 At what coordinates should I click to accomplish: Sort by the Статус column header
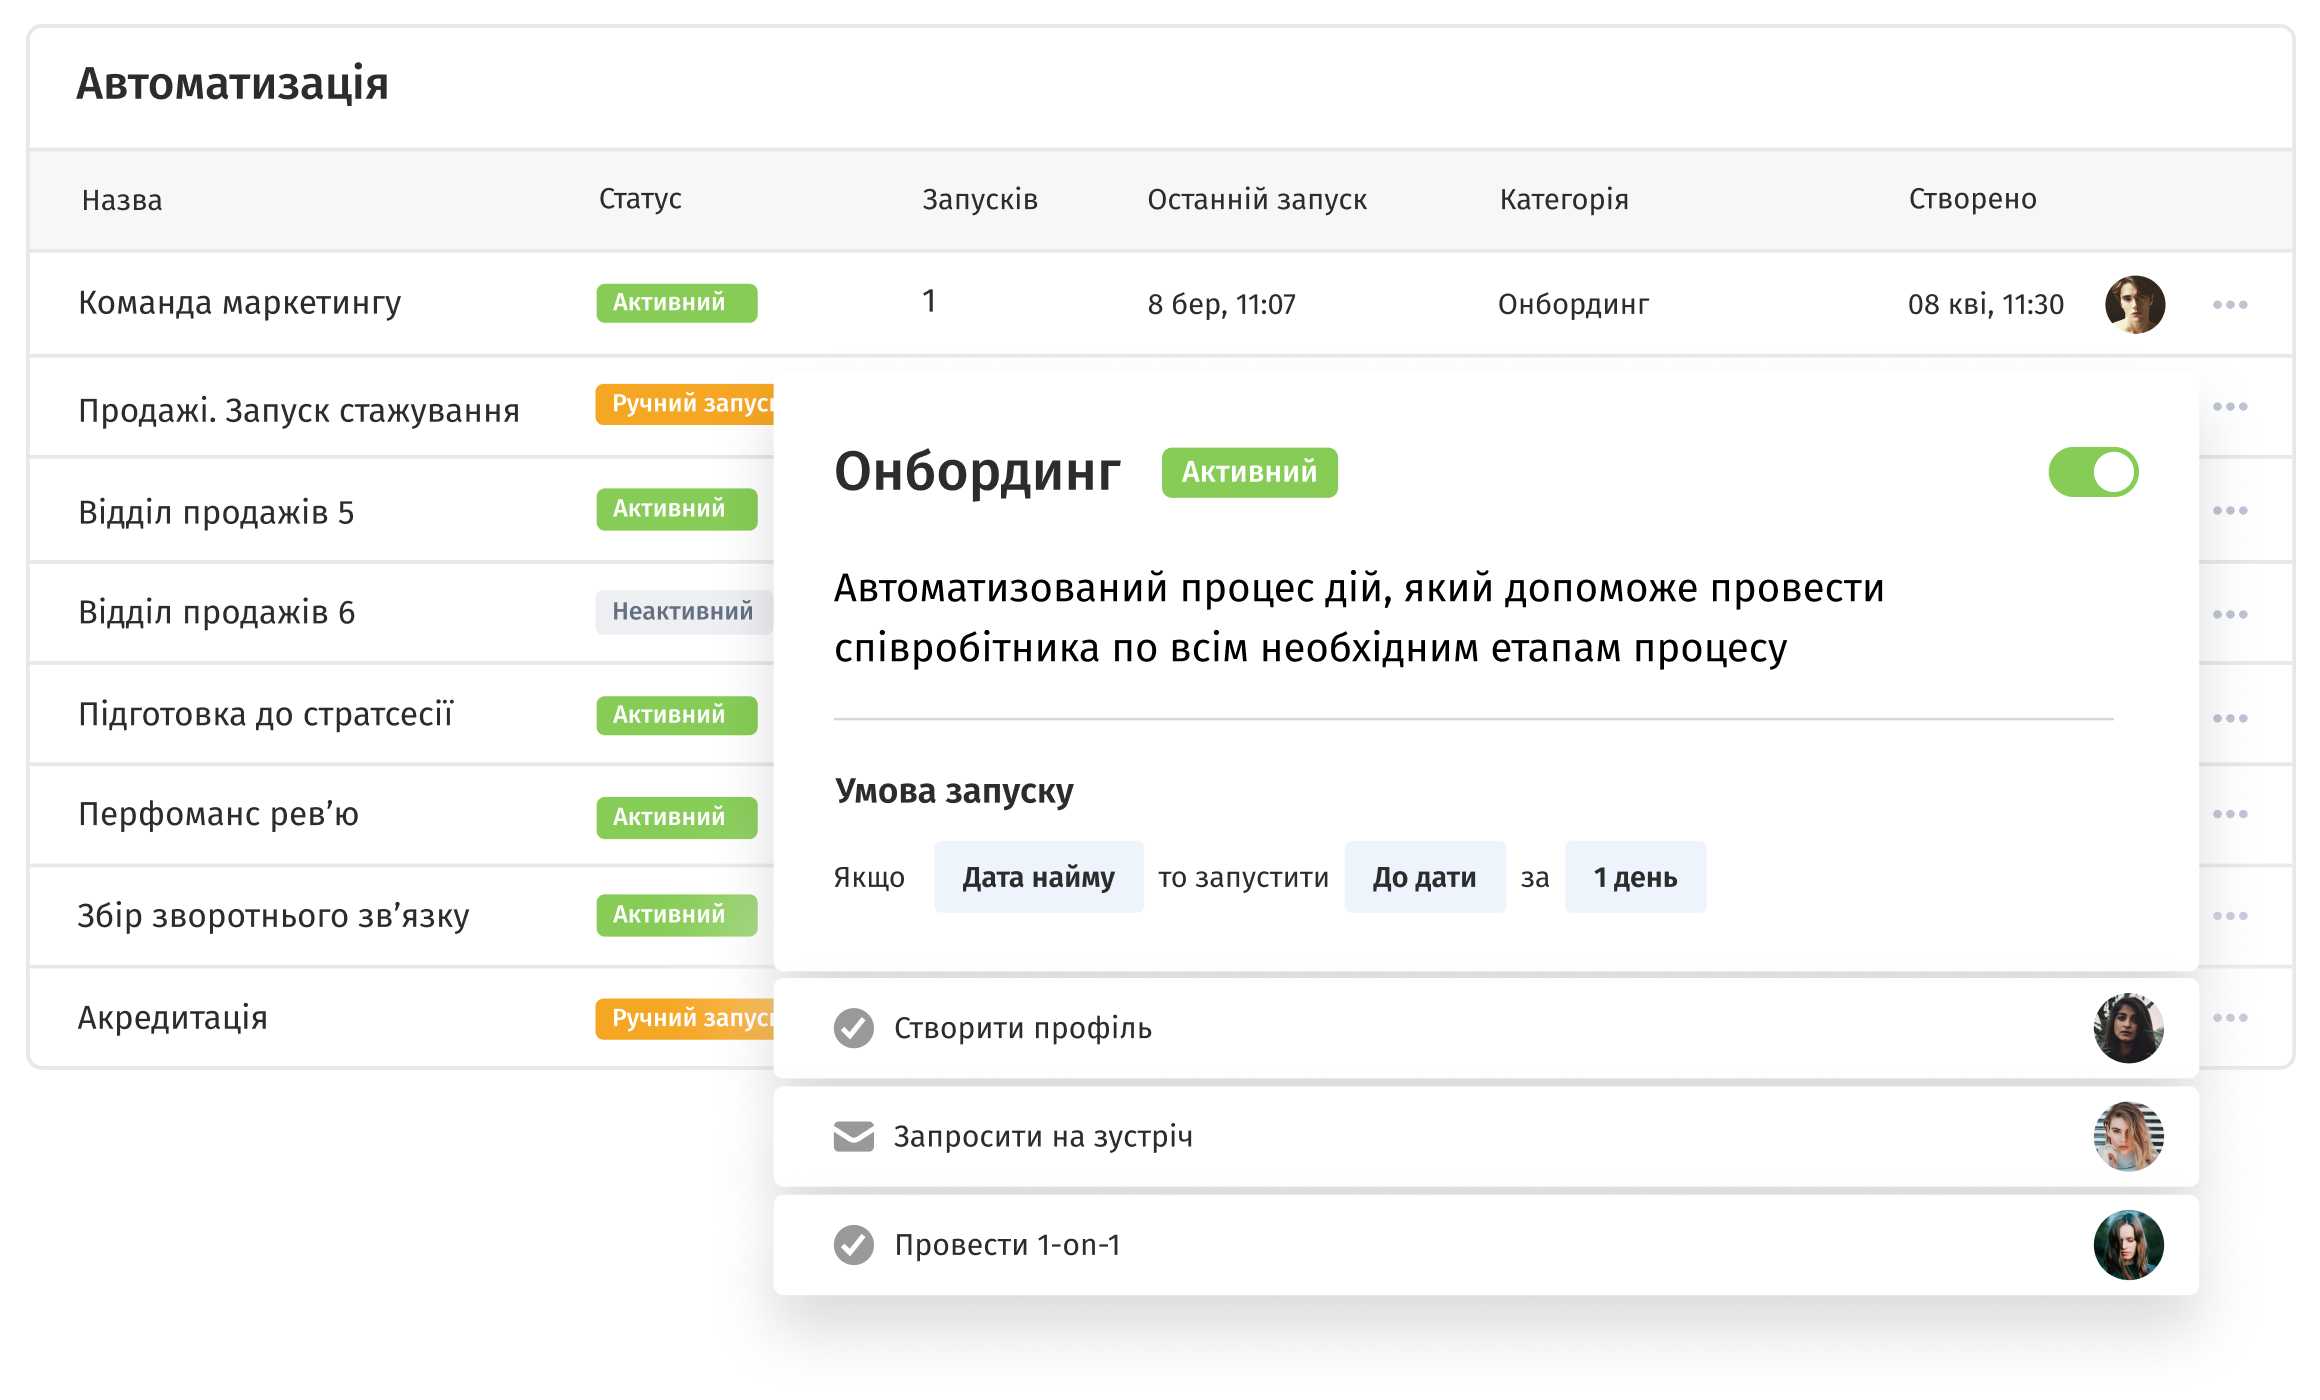[640, 199]
